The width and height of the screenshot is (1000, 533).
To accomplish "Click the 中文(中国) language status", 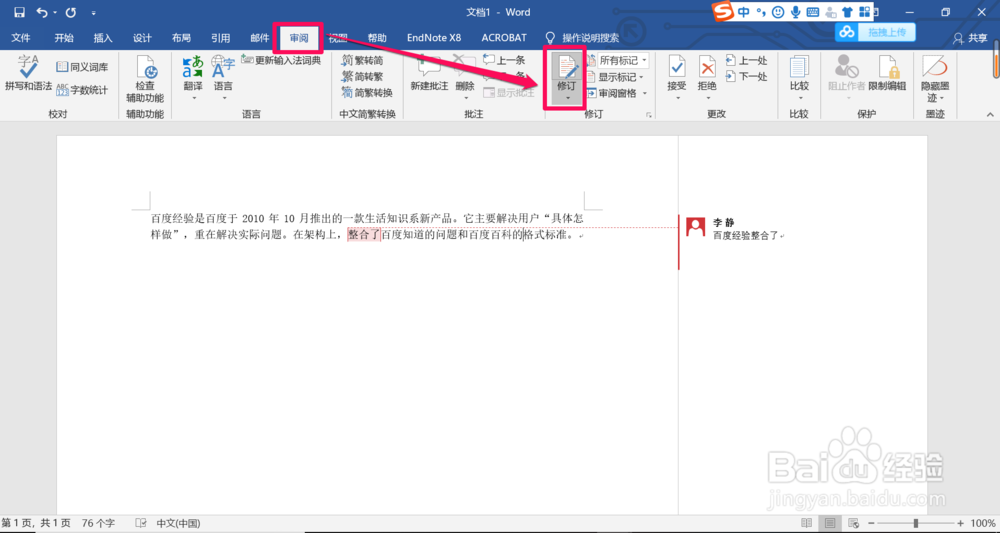I will [179, 523].
